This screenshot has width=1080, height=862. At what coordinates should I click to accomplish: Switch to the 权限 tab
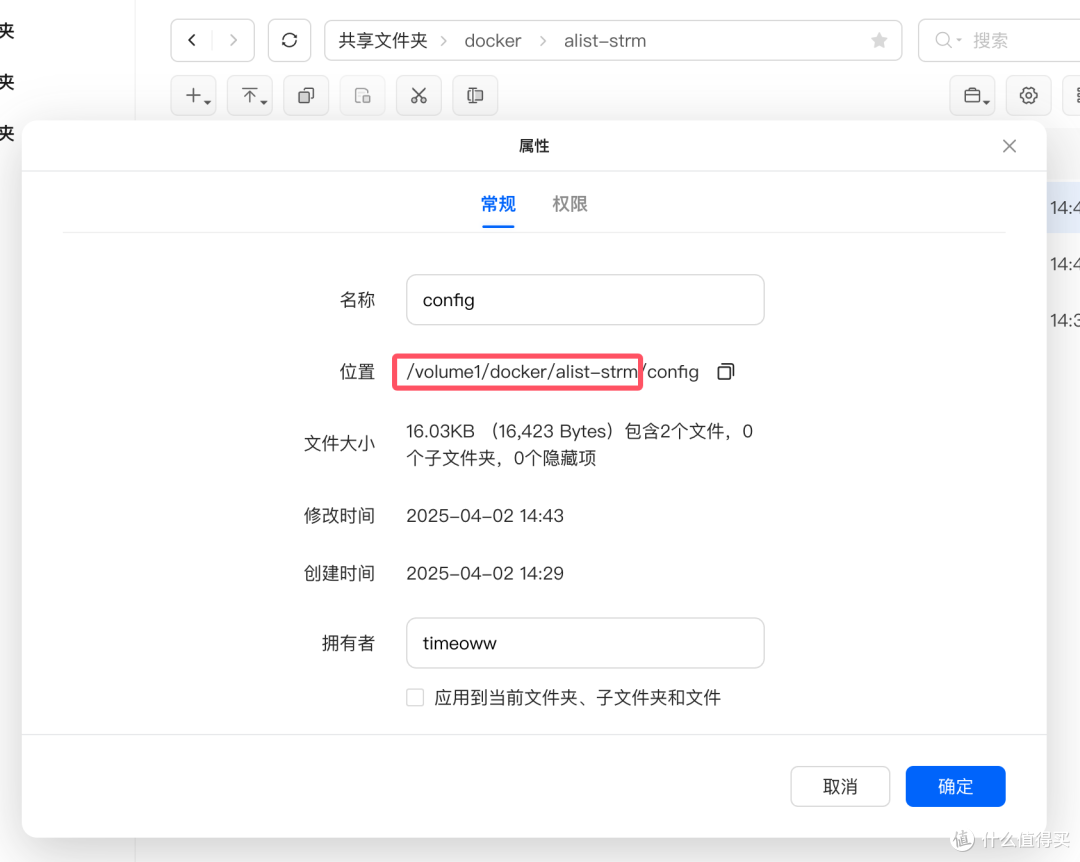[570, 204]
